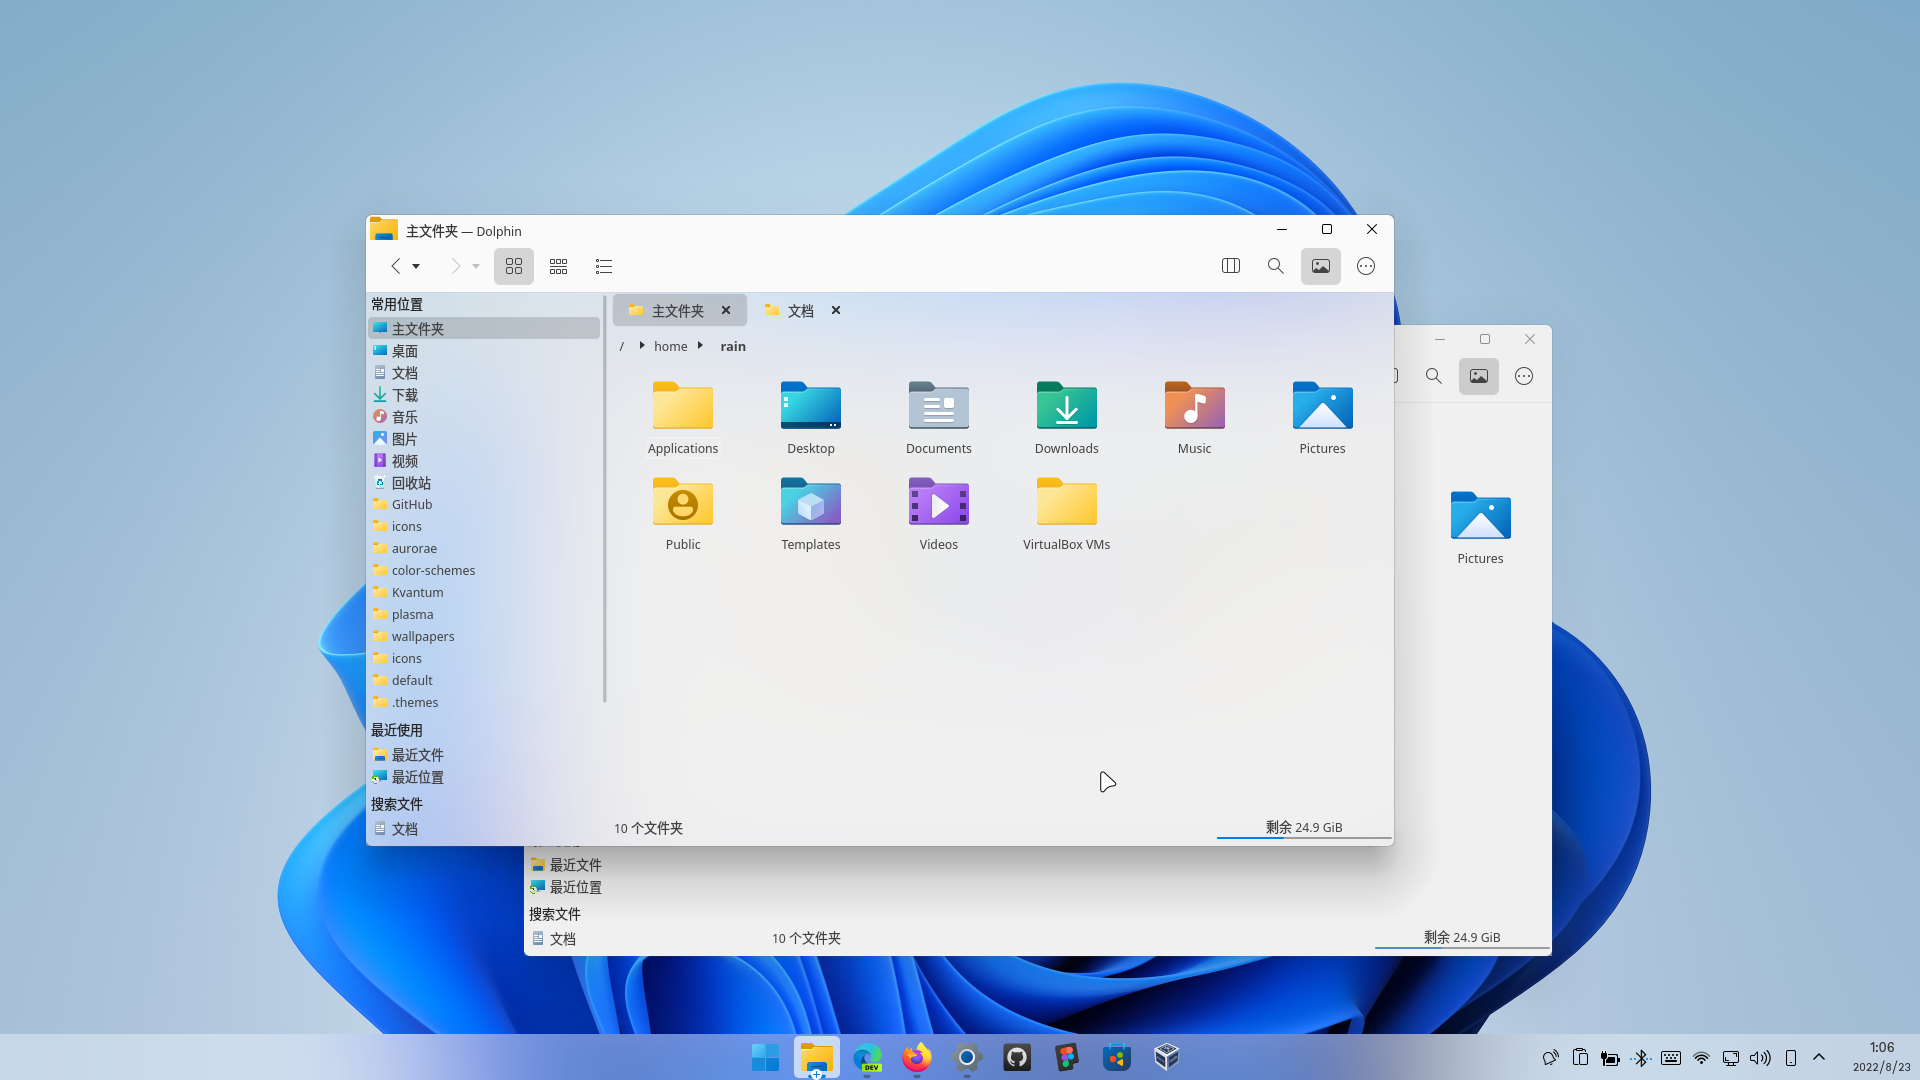Image resolution: width=1920 pixels, height=1080 pixels.
Task: Expand forward history dropdown arrow
Action: 476,266
